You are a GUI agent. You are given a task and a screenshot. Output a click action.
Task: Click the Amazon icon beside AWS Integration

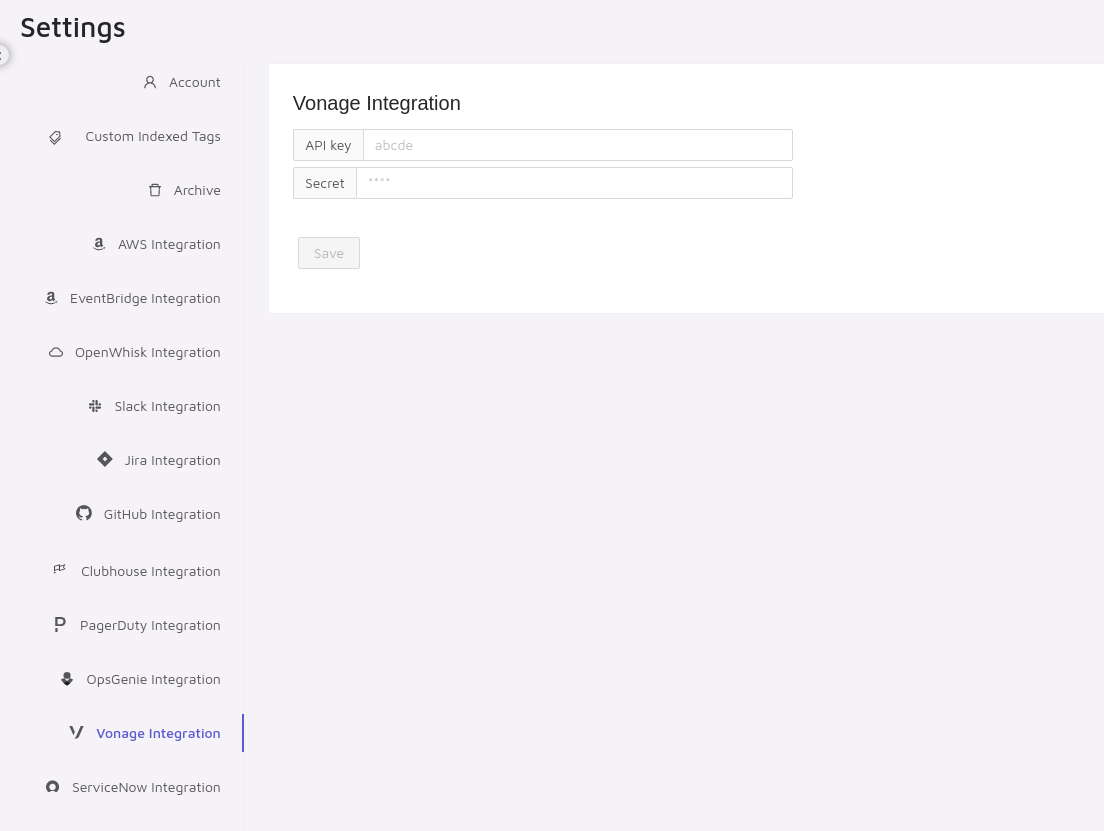pos(99,244)
